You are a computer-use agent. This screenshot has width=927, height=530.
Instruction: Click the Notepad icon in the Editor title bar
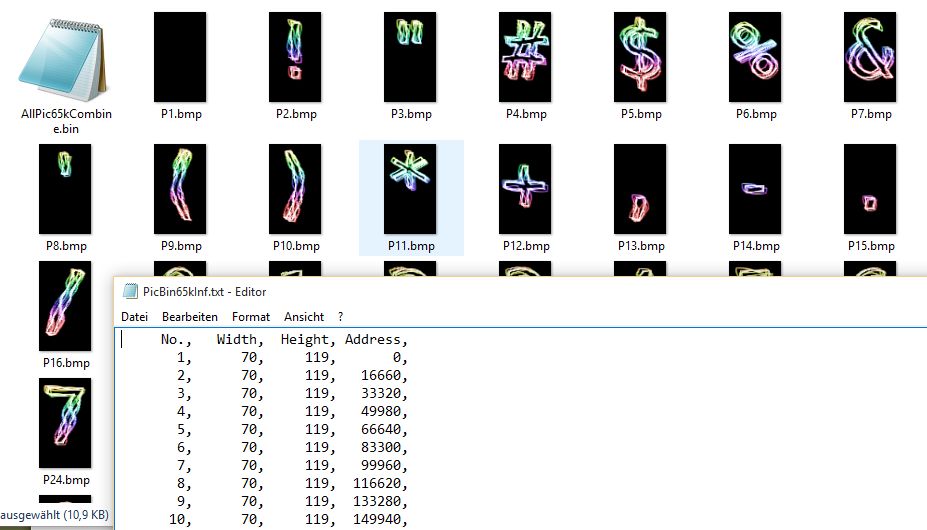tap(130, 291)
